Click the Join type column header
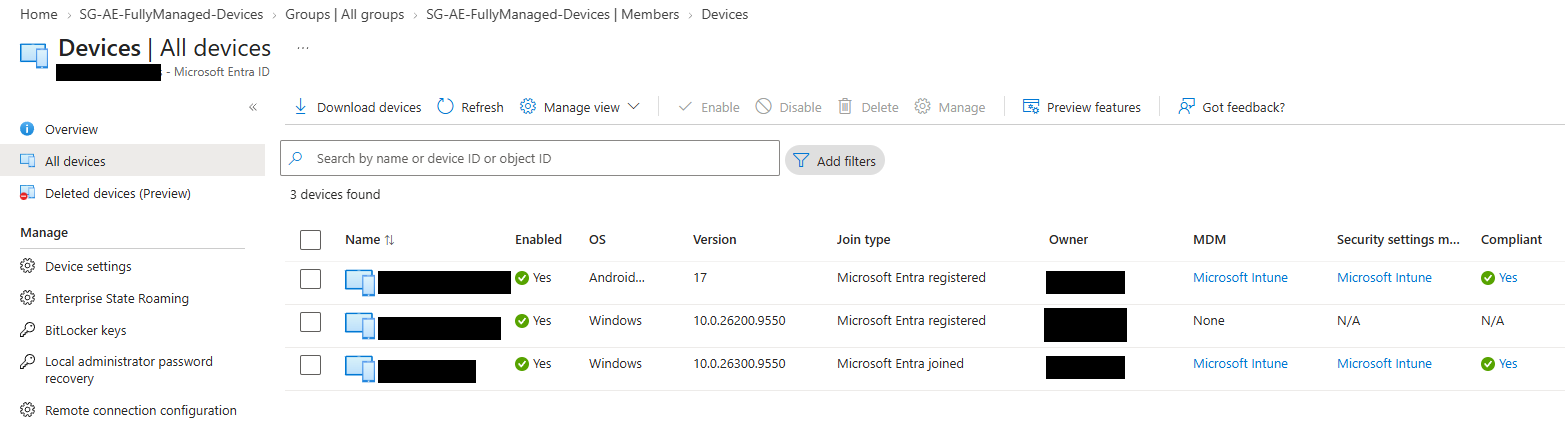The image size is (1565, 439). [x=863, y=240]
